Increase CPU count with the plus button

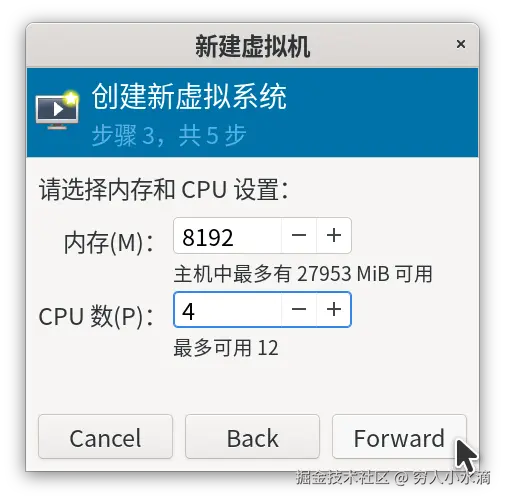coord(334,310)
